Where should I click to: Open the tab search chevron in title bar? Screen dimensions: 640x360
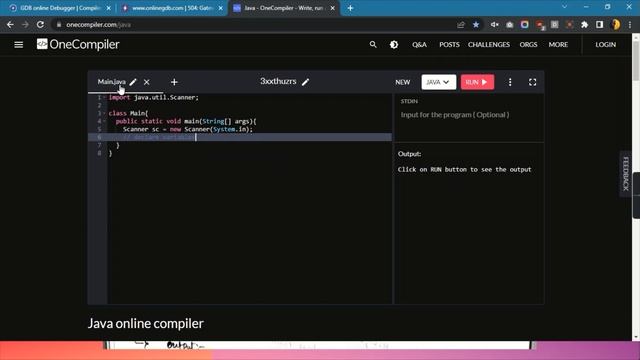pos(564,7)
